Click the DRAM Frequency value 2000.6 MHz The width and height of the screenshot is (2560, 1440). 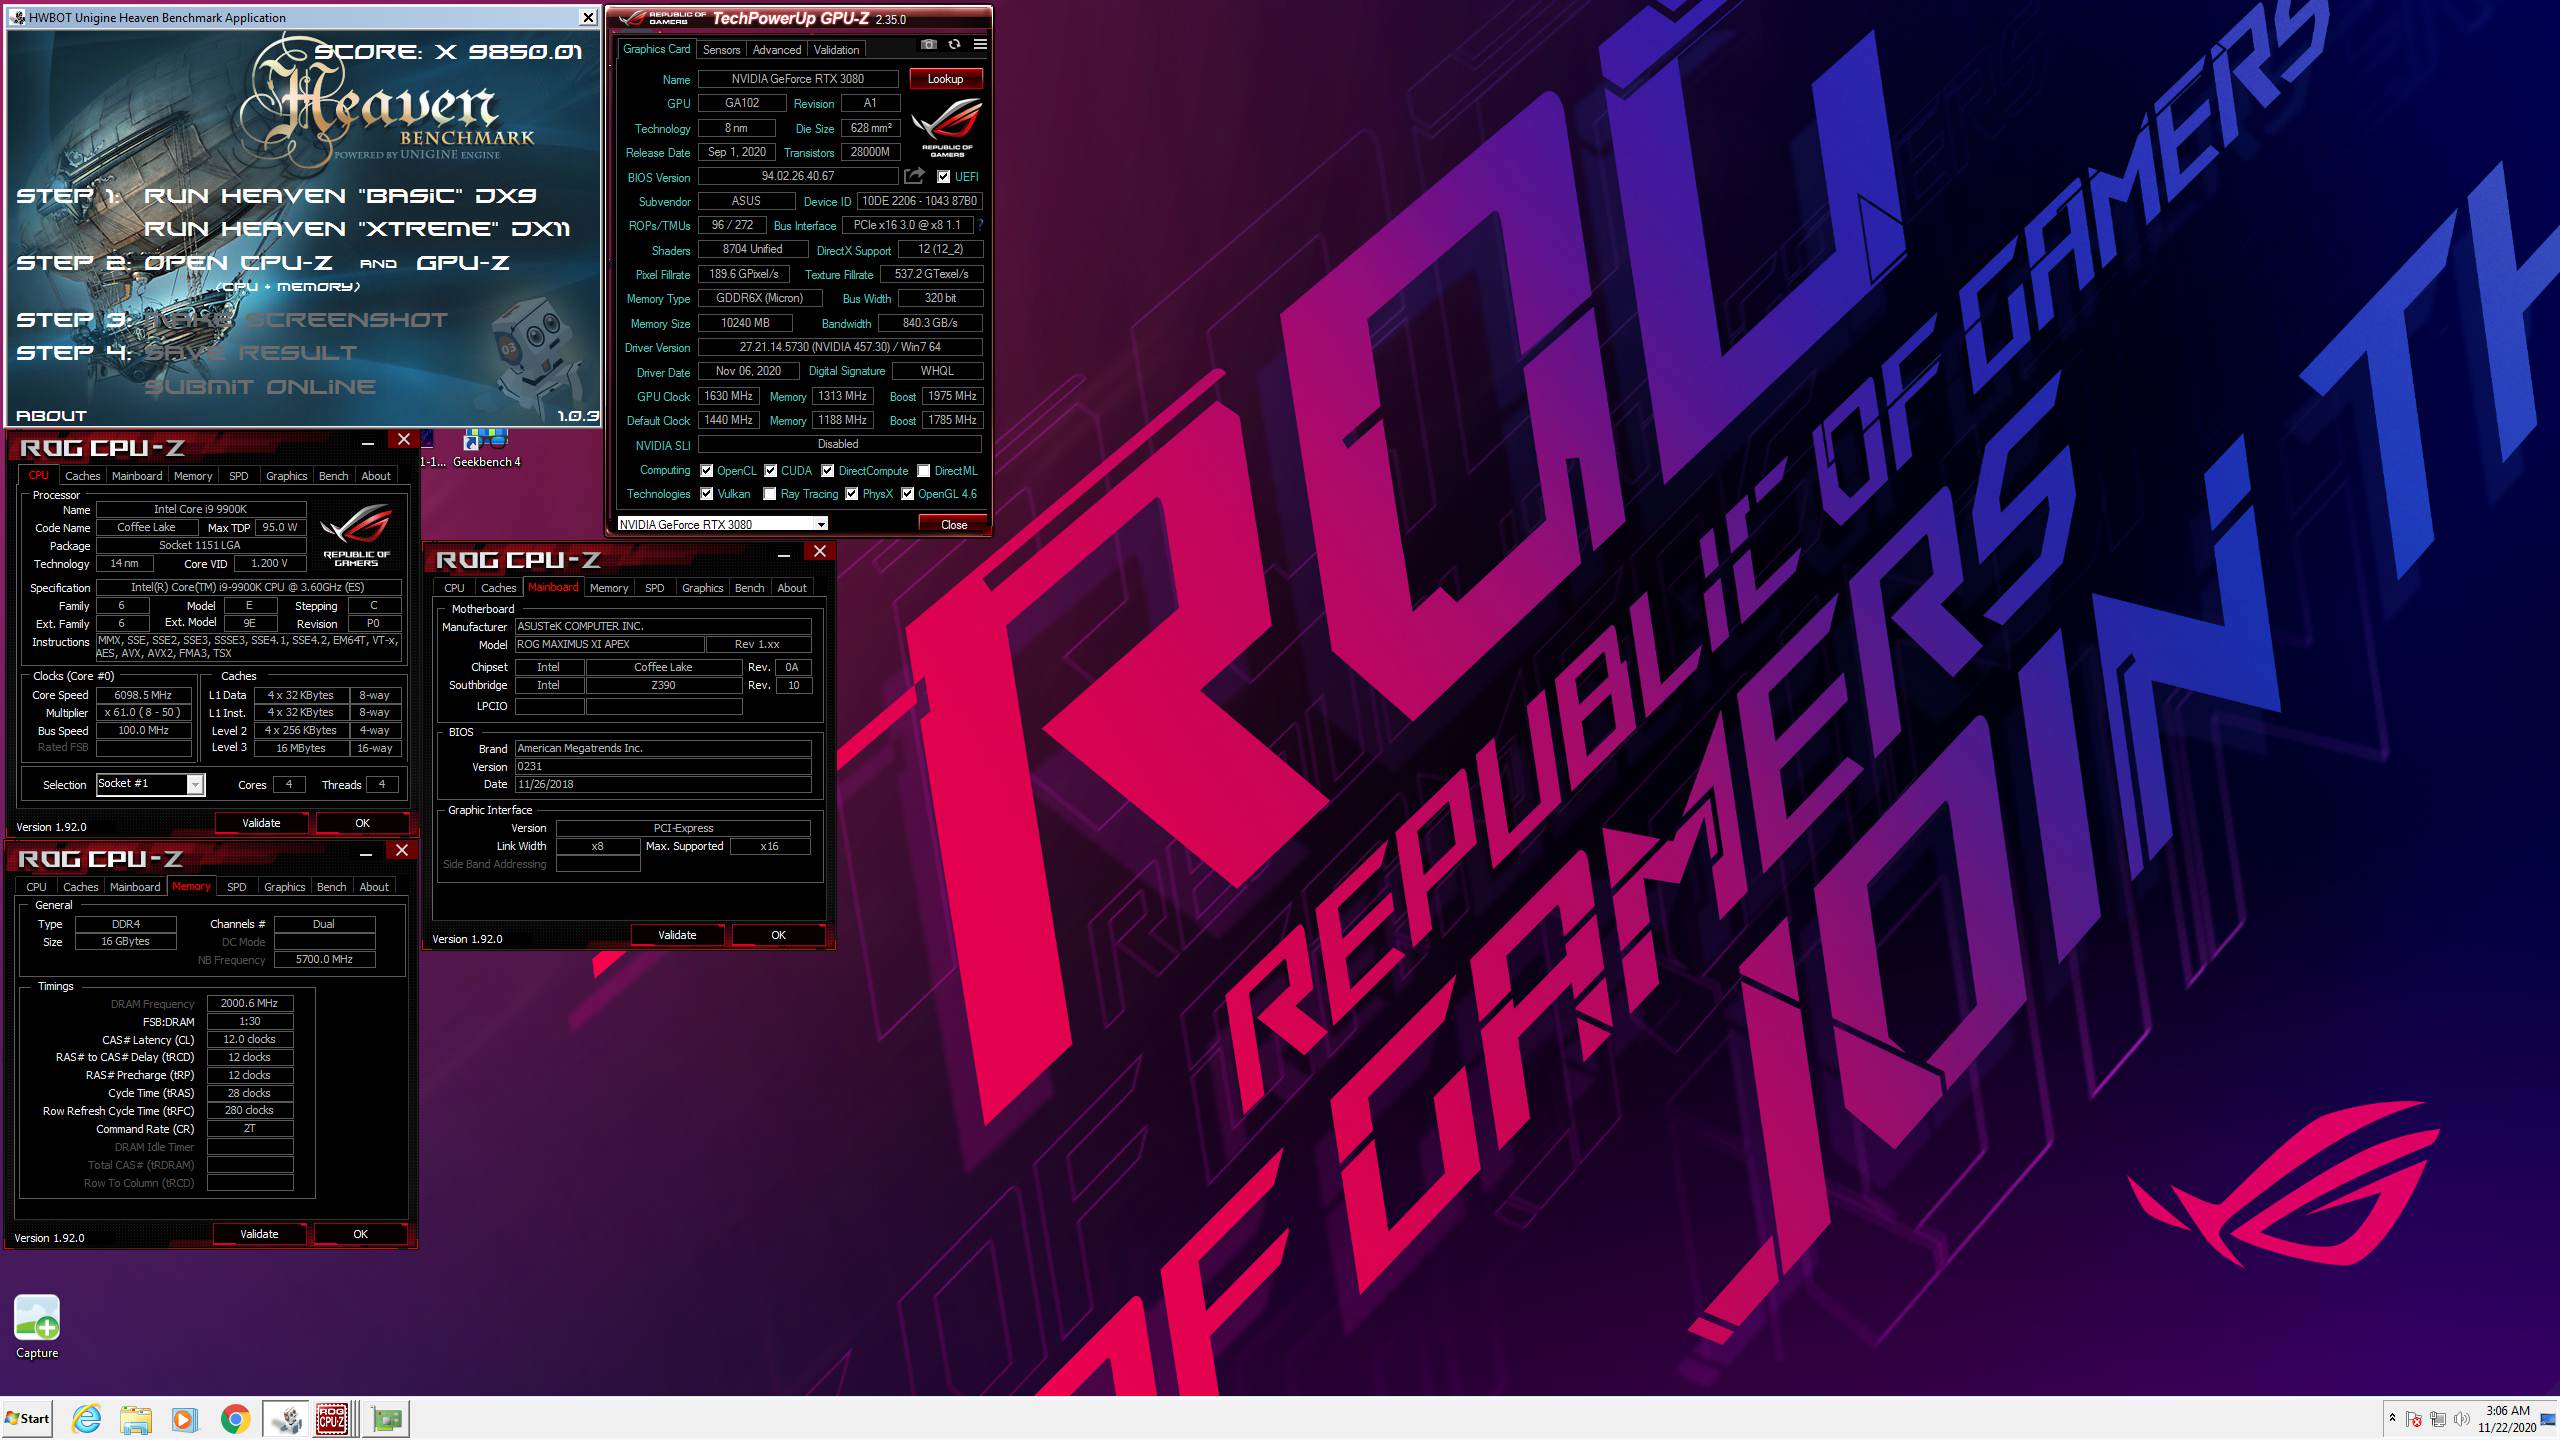(x=249, y=1003)
